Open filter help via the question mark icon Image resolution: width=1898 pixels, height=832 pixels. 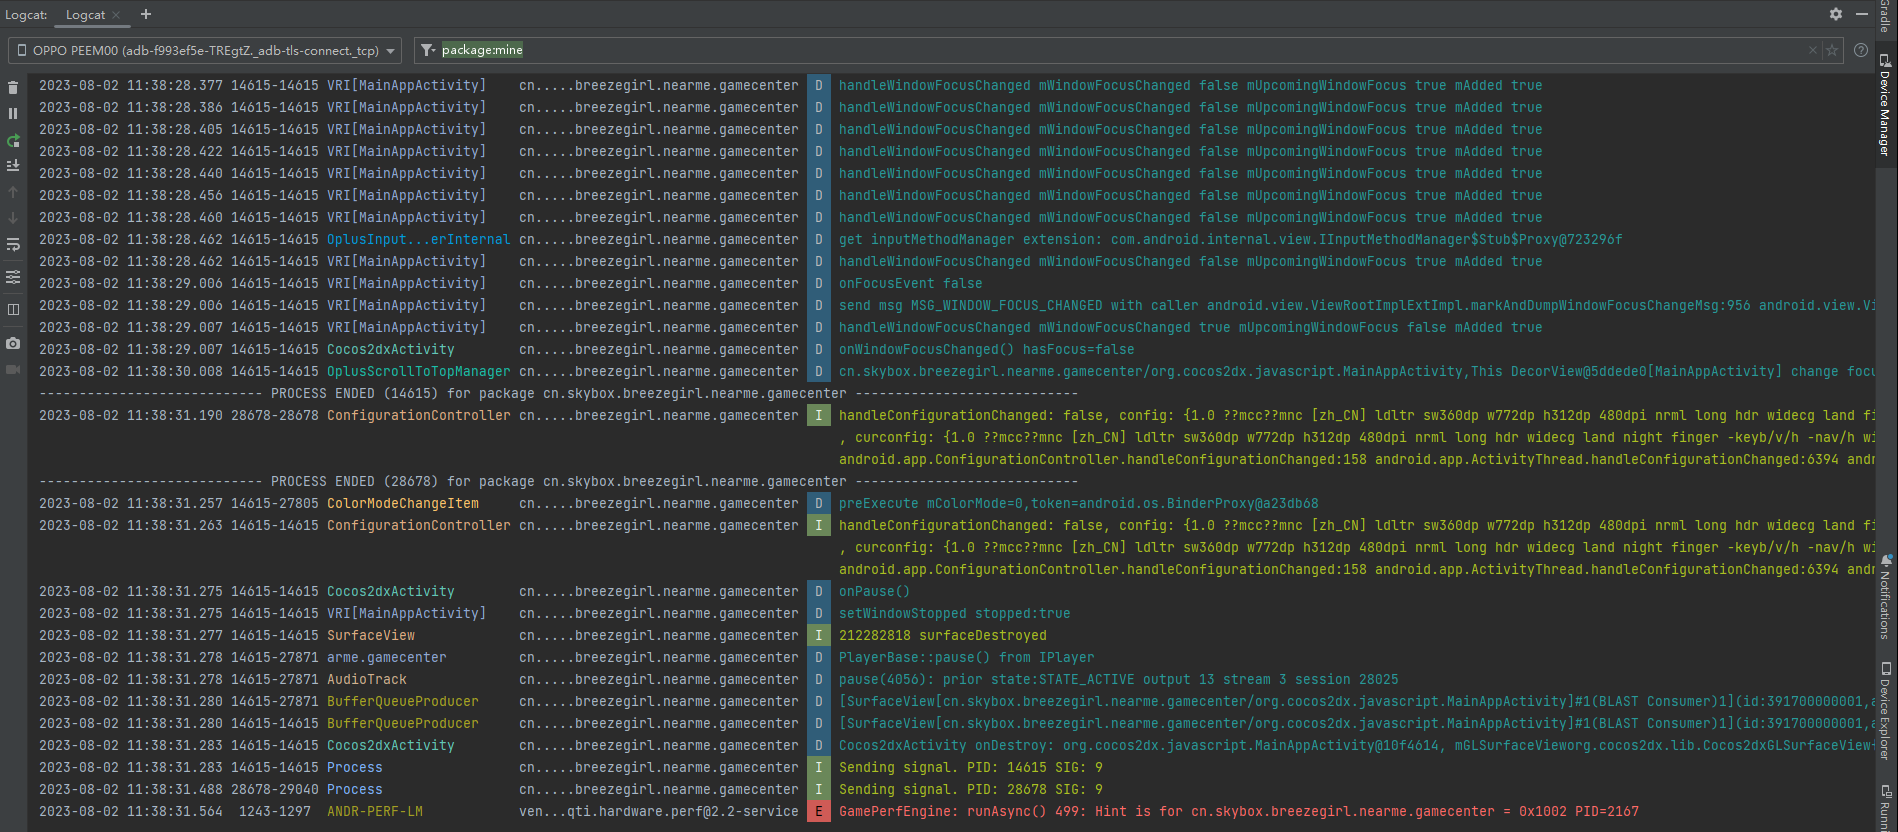(x=1861, y=50)
